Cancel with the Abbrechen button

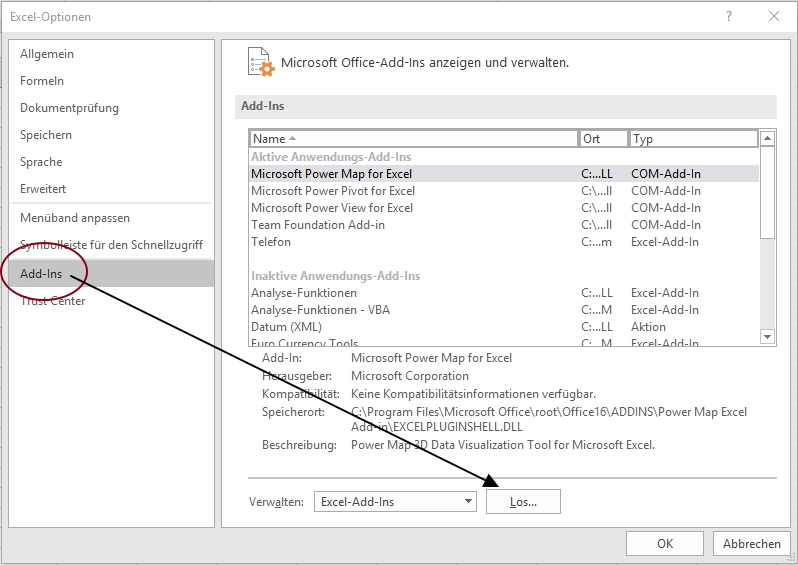(x=752, y=544)
